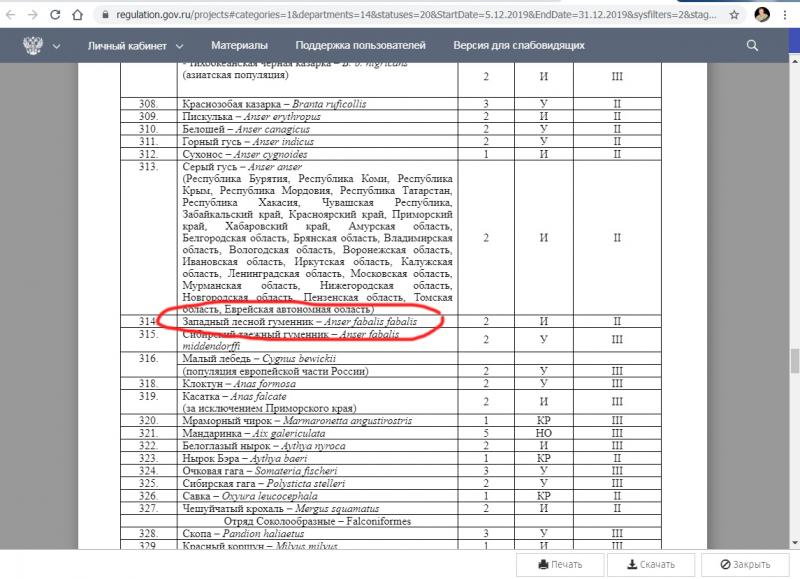Click the scrollbar down arrow
The width and height of the screenshot is (800, 579).
pos(794,543)
